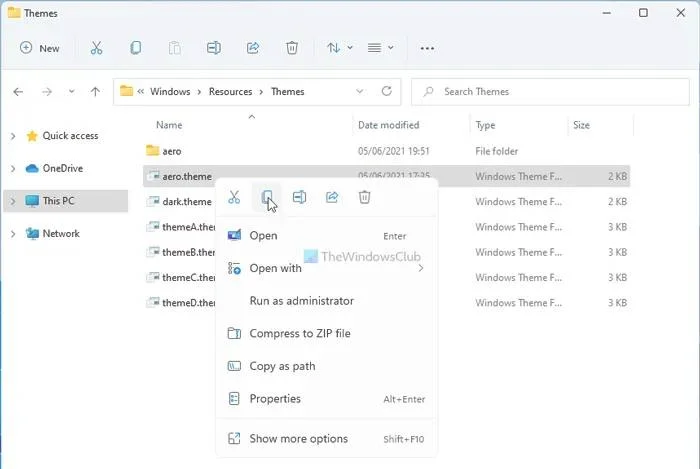Click the Paste icon in the main toolbar
The image size is (700, 469).
[x=175, y=48]
